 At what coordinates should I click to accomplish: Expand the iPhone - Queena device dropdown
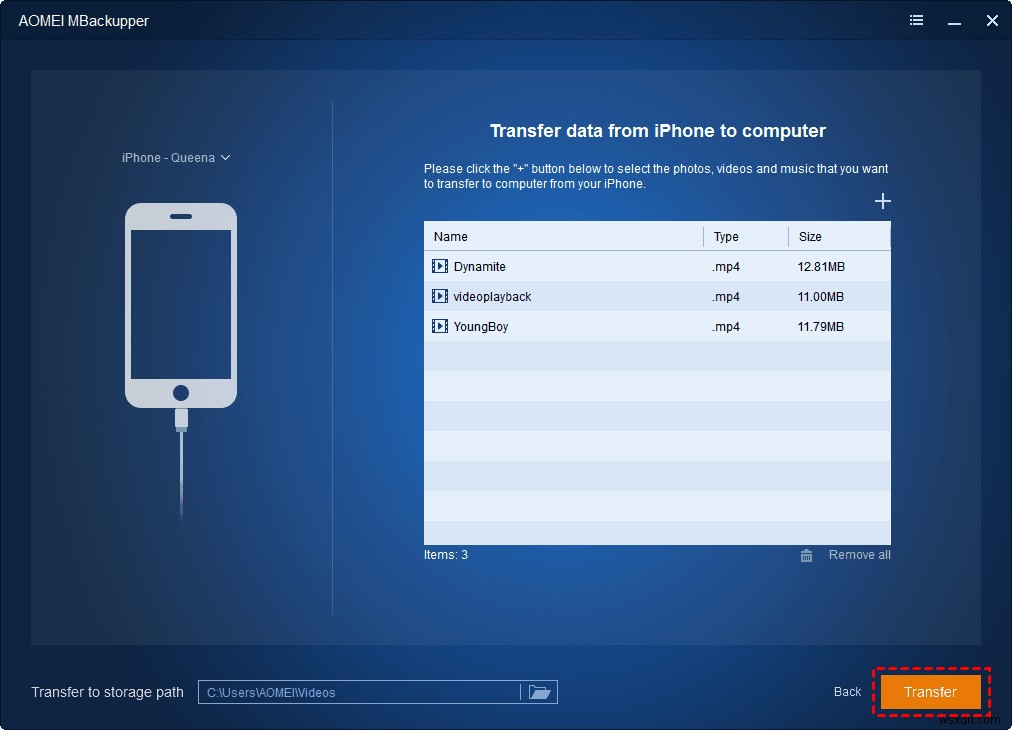224,157
